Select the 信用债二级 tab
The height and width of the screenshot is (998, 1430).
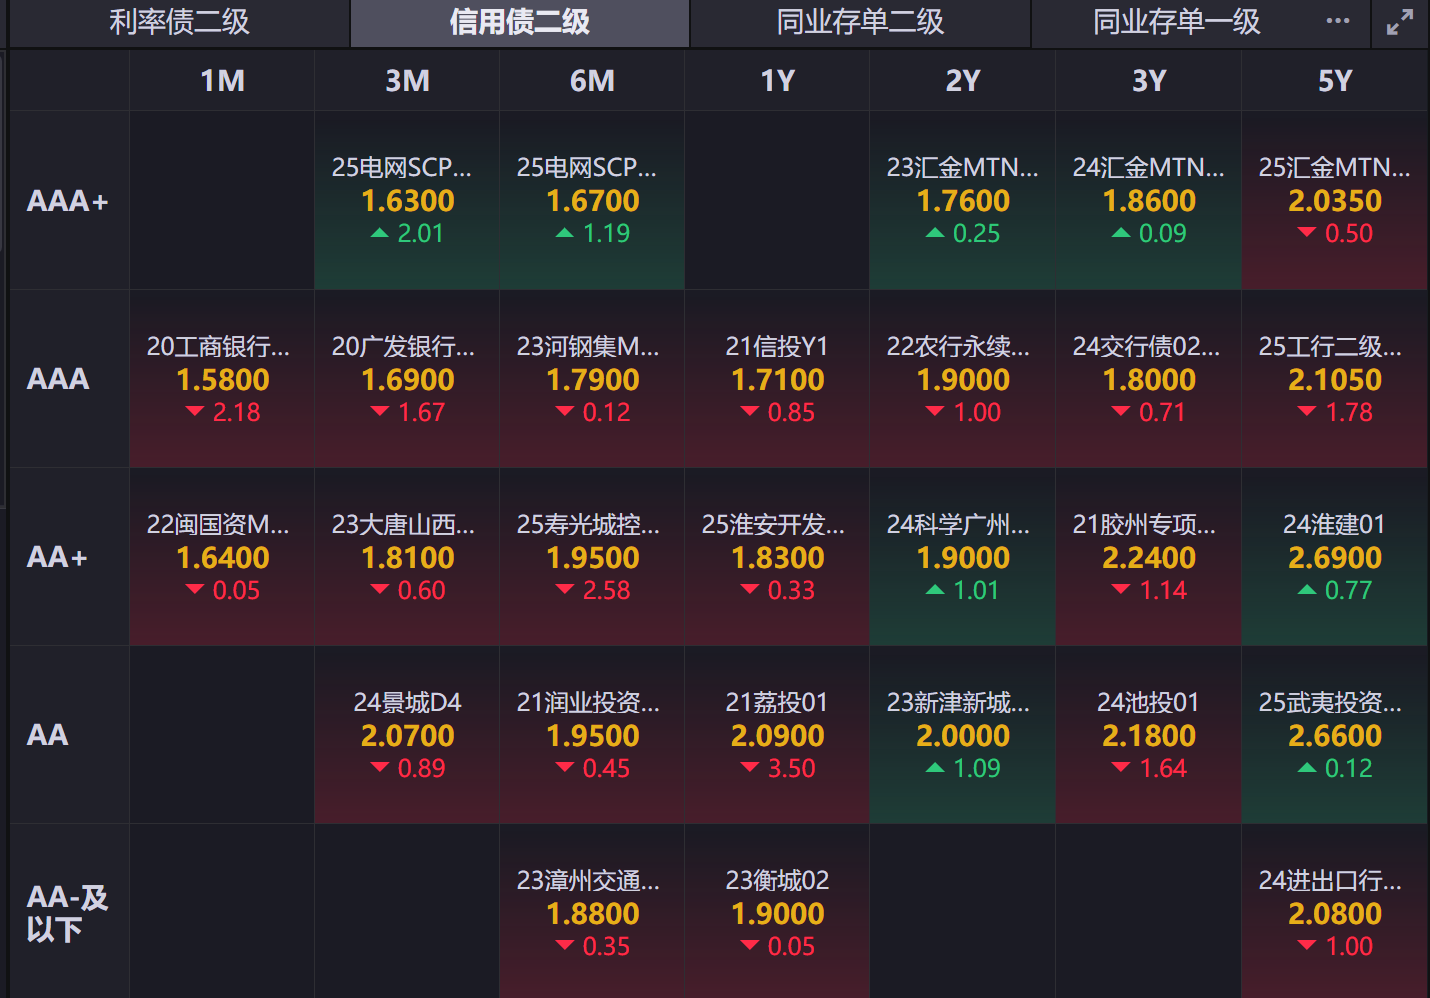[519, 22]
